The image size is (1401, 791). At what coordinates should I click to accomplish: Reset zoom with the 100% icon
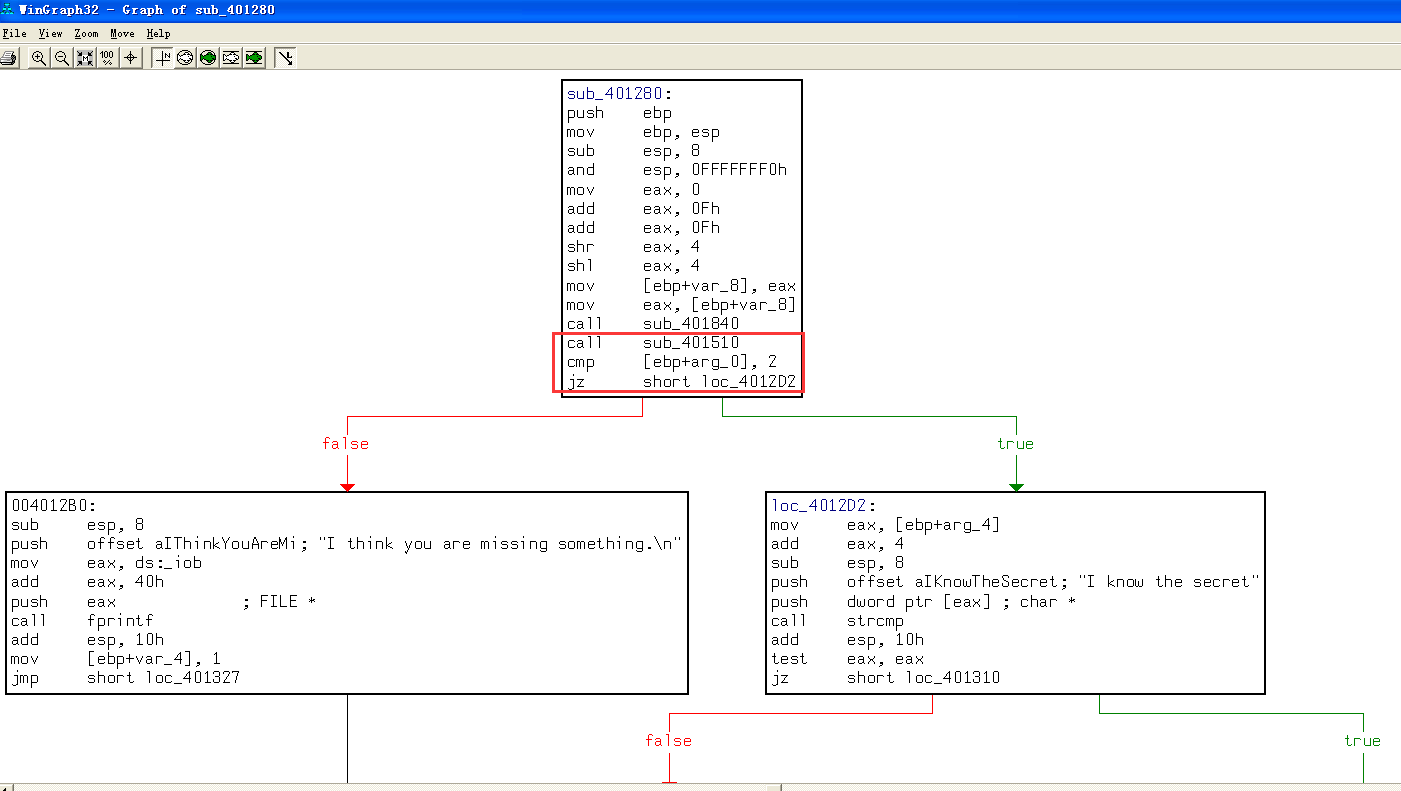(x=108, y=58)
